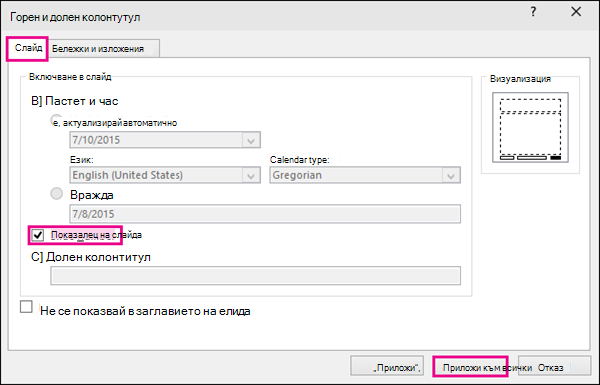Click the Пастет и час label
The width and height of the screenshot is (600, 385).
pyautogui.click(x=82, y=101)
